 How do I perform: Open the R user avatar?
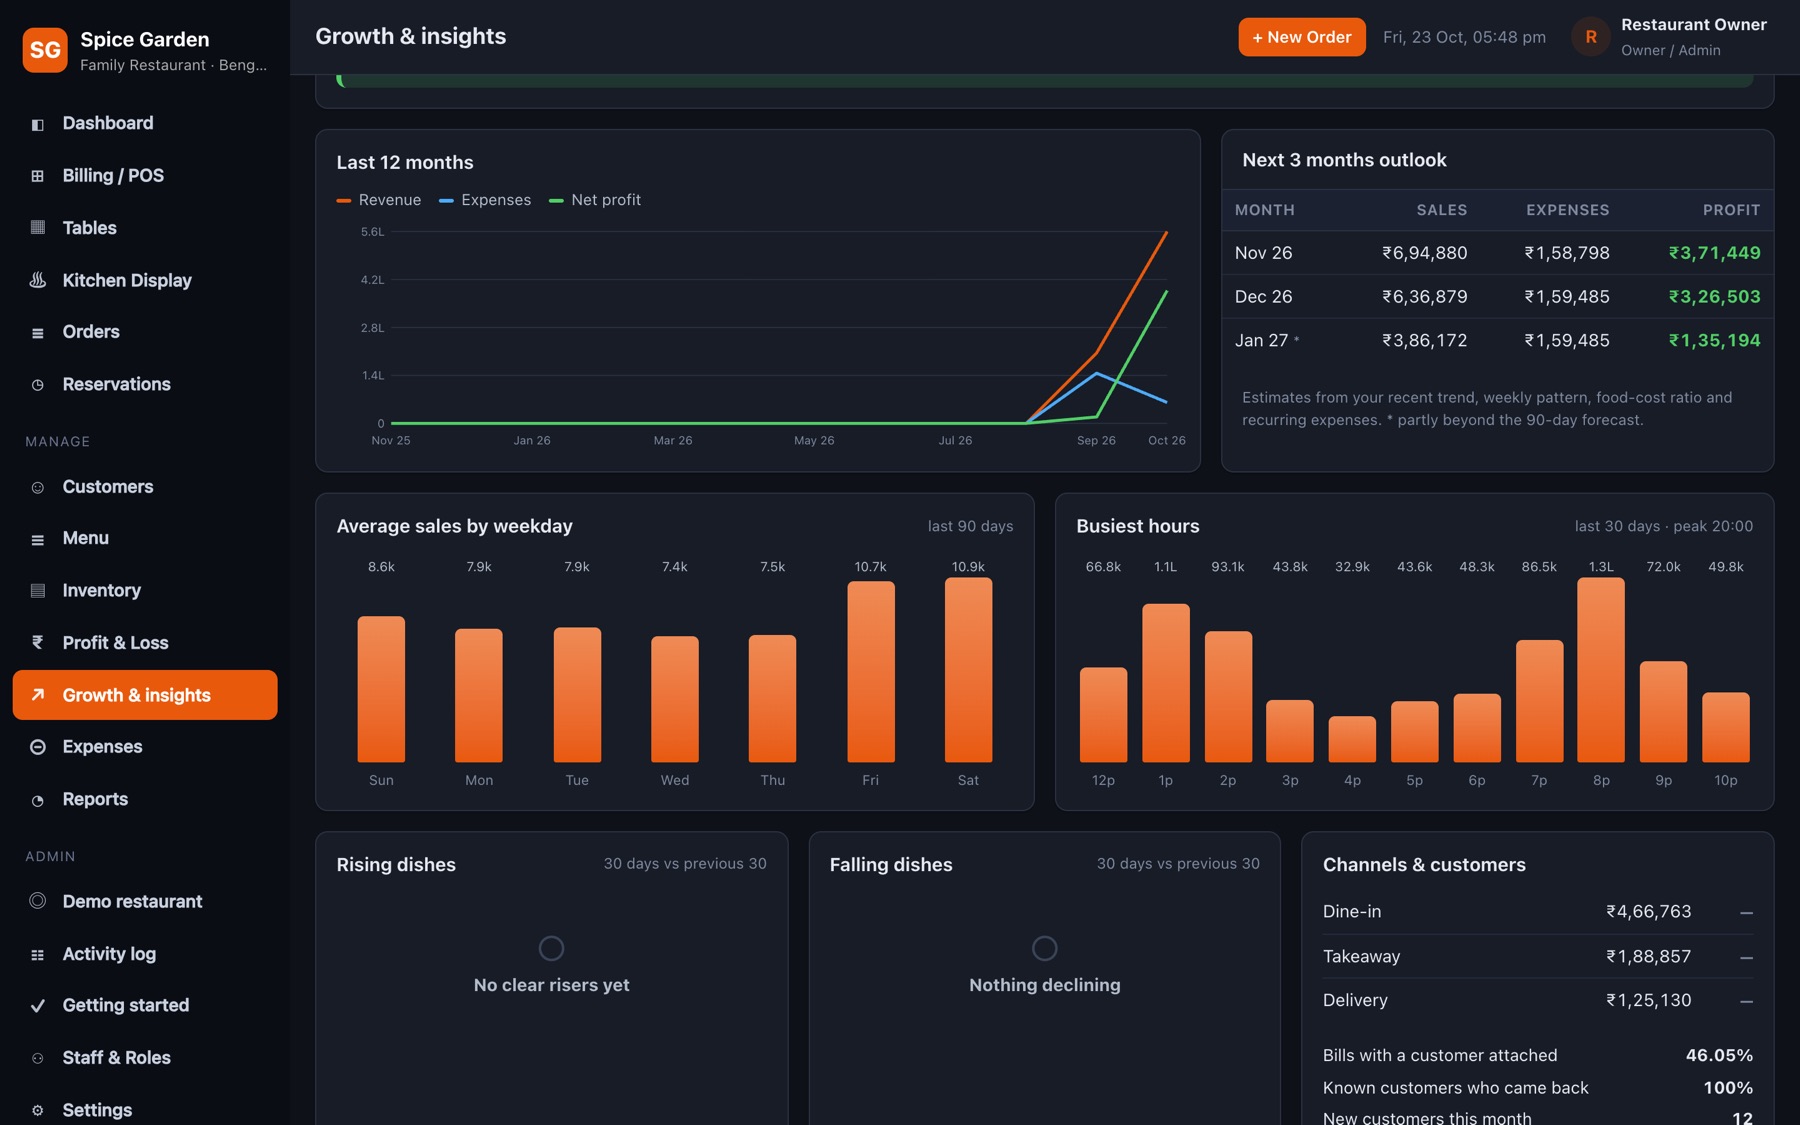[x=1590, y=37]
